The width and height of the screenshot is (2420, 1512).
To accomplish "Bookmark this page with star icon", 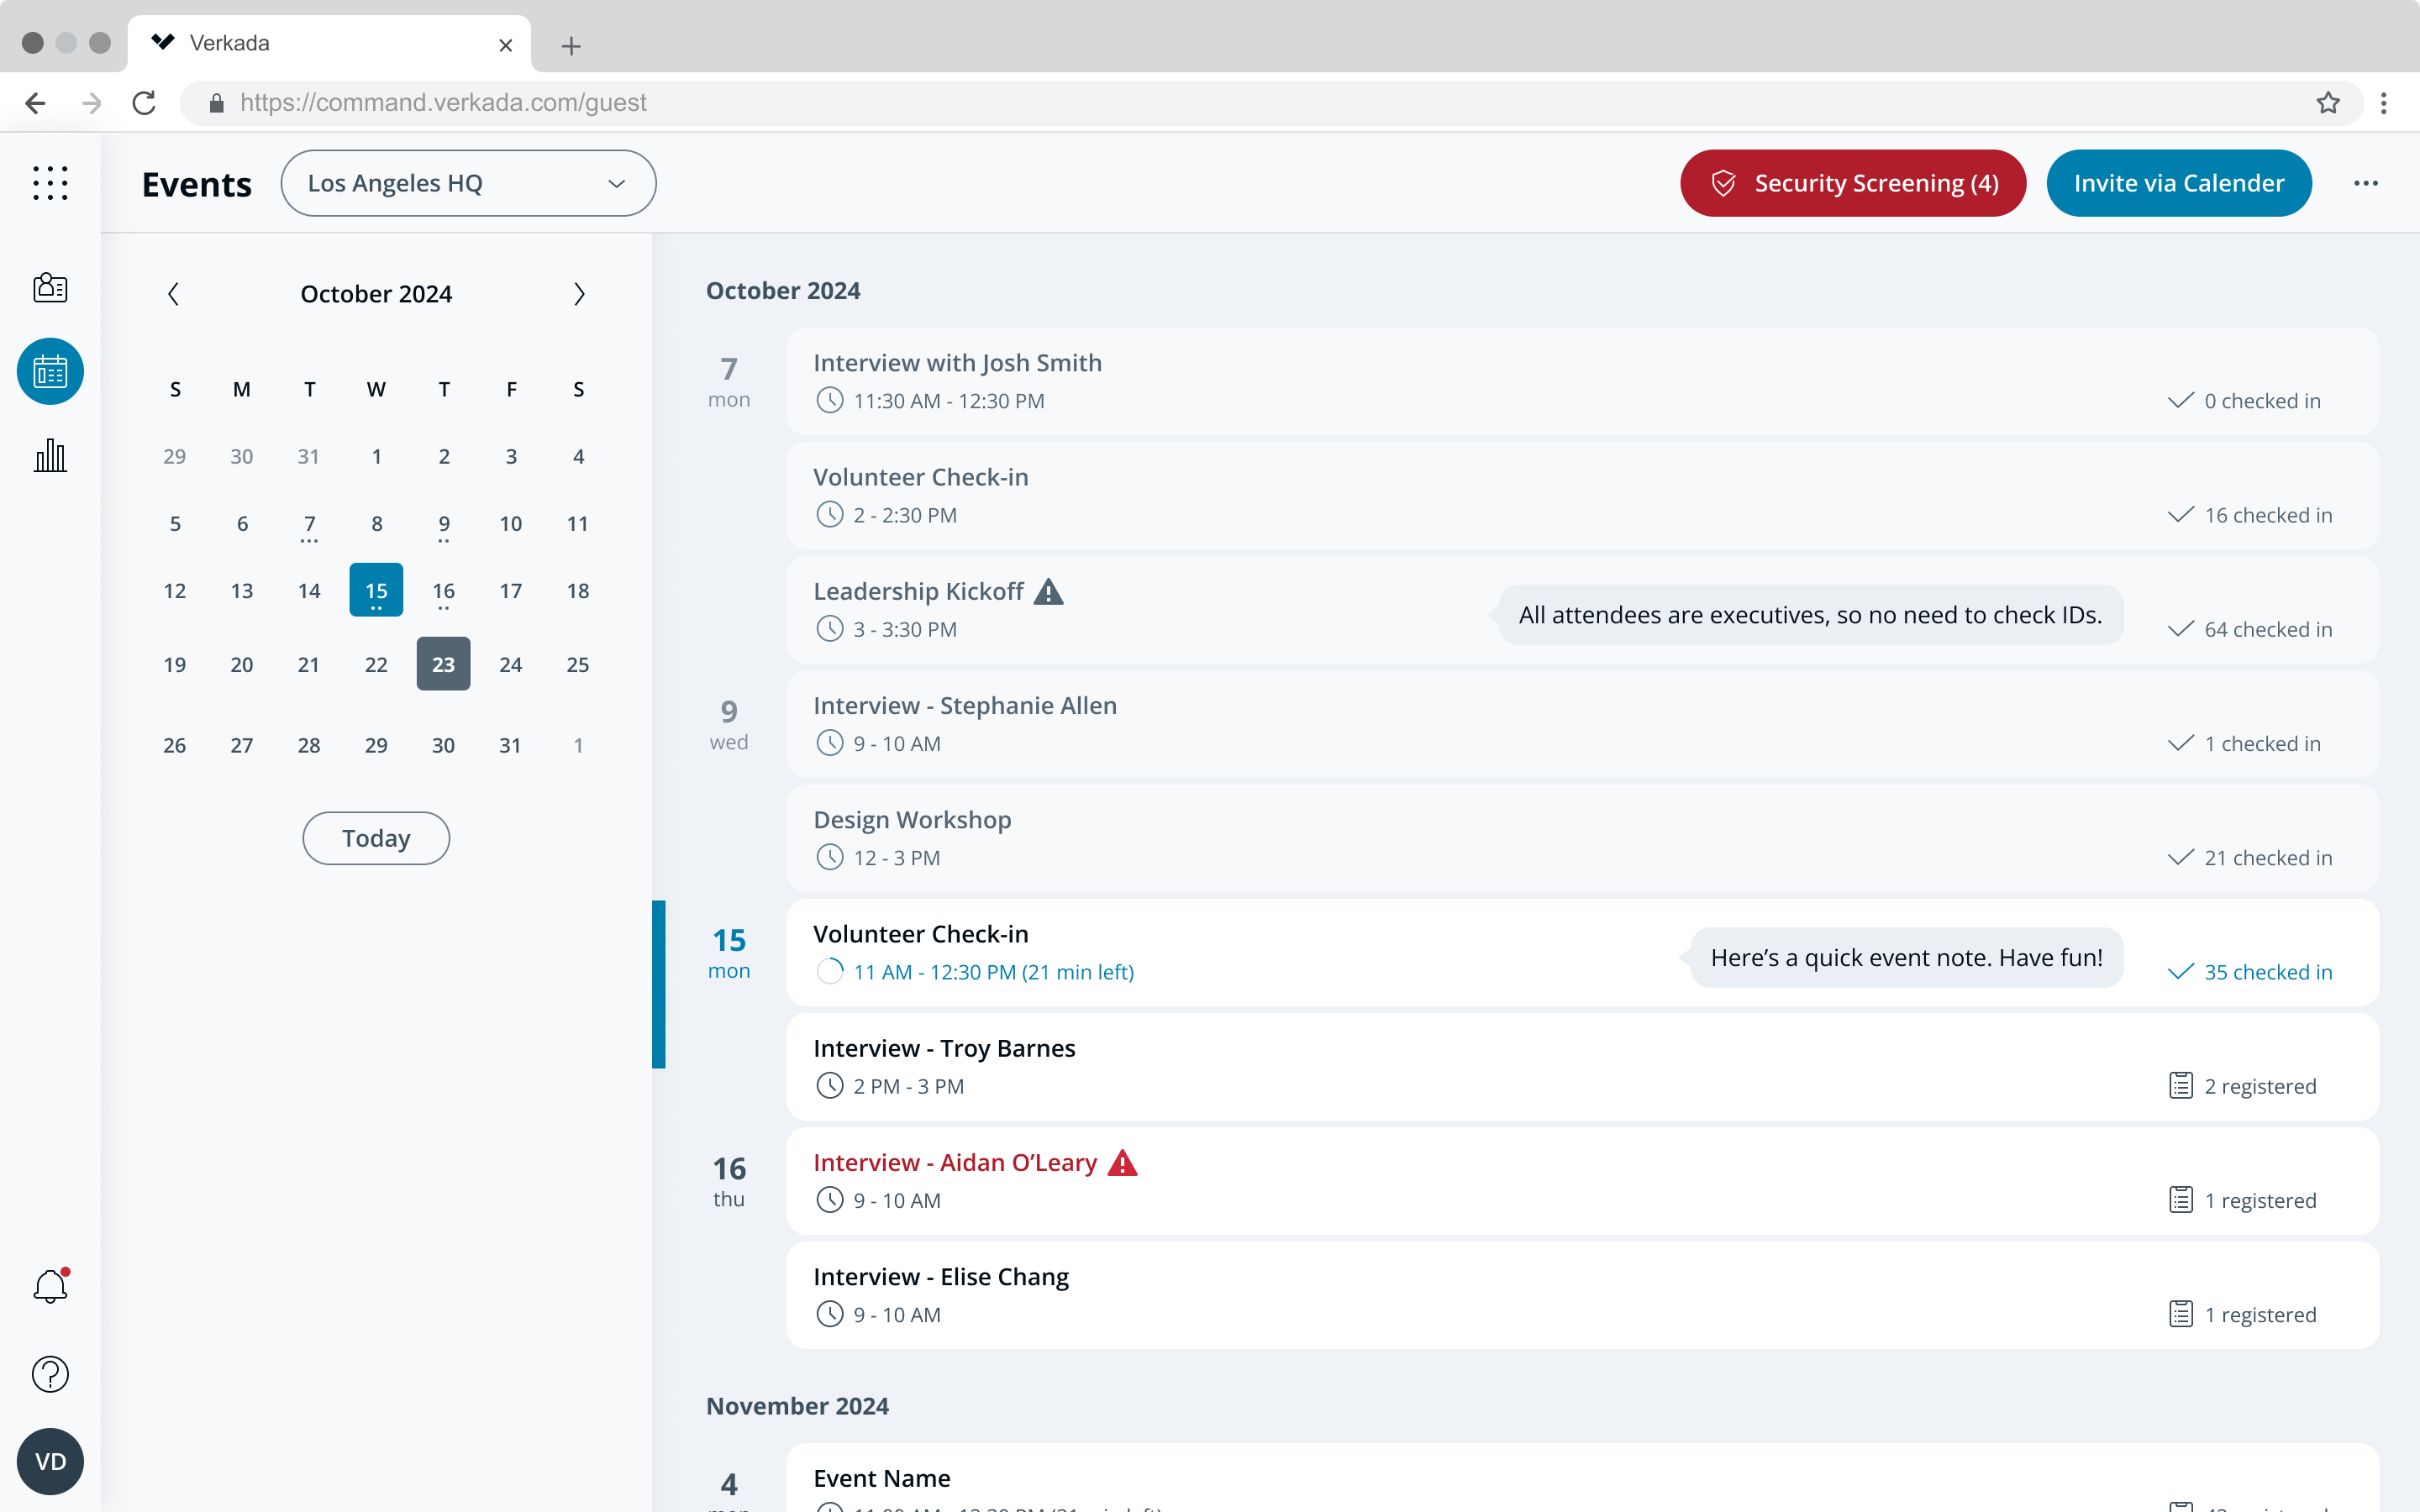I will [x=2328, y=103].
